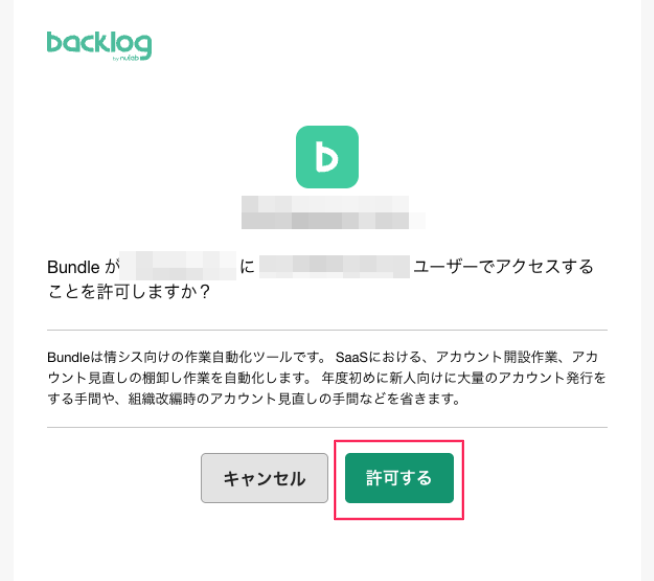Approve access with the 許可する button
The height and width of the screenshot is (581, 654).
(399, 478)
